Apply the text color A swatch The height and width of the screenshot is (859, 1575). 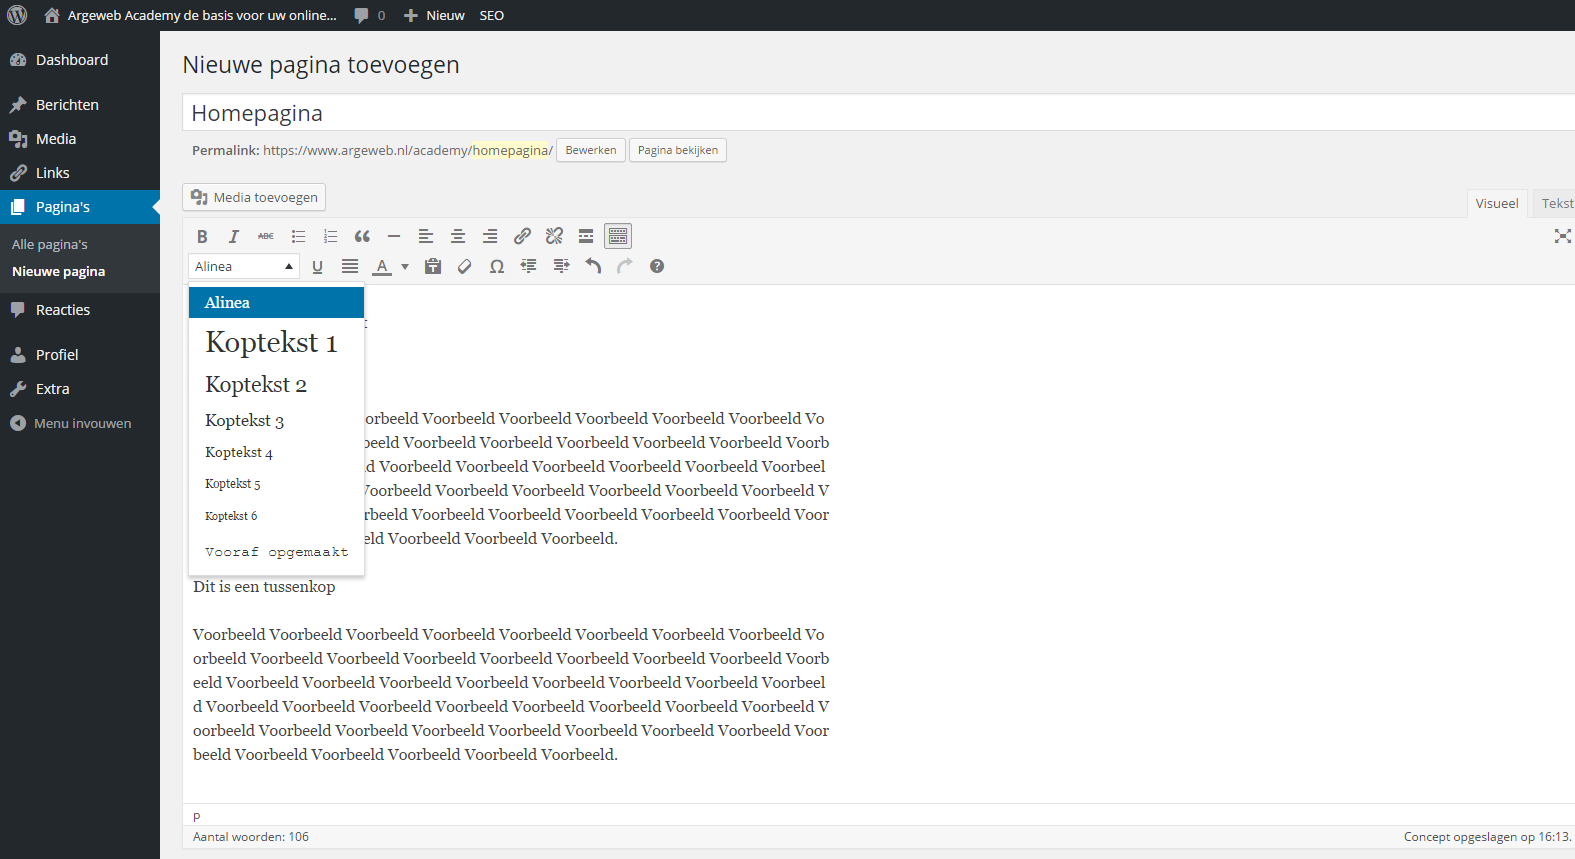382,267
